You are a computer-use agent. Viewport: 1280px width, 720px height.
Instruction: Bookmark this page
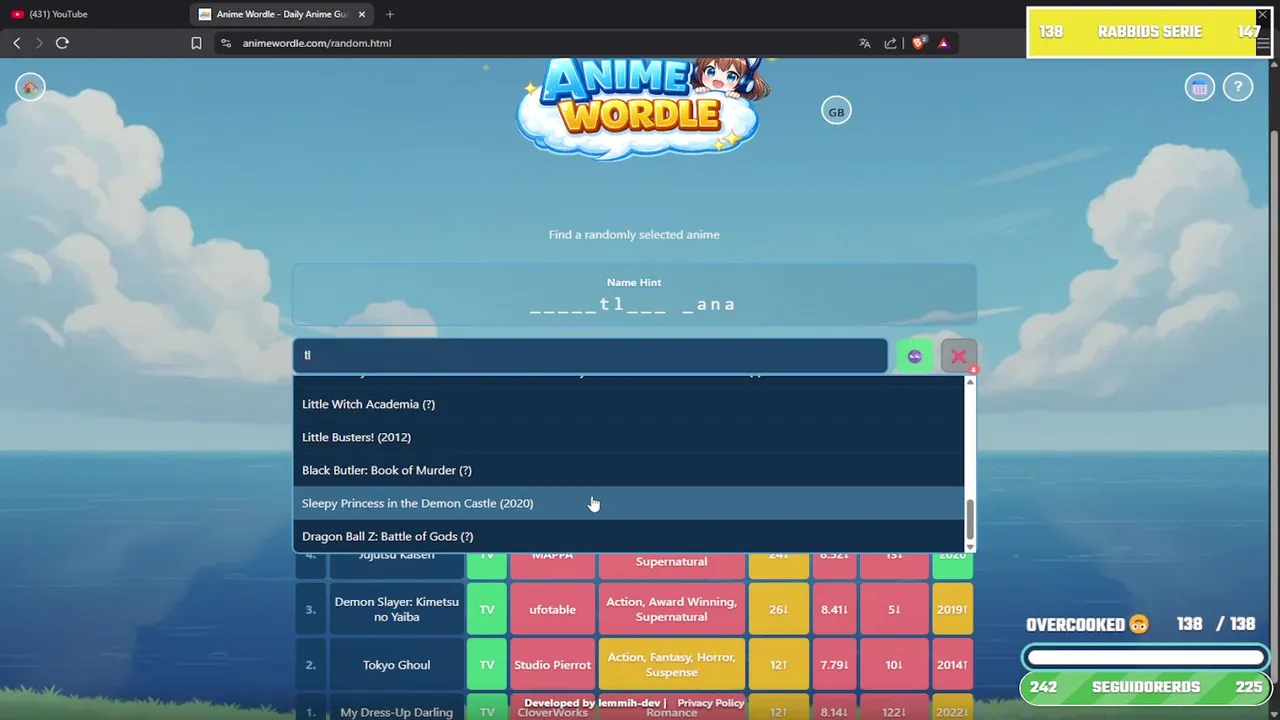196,43
